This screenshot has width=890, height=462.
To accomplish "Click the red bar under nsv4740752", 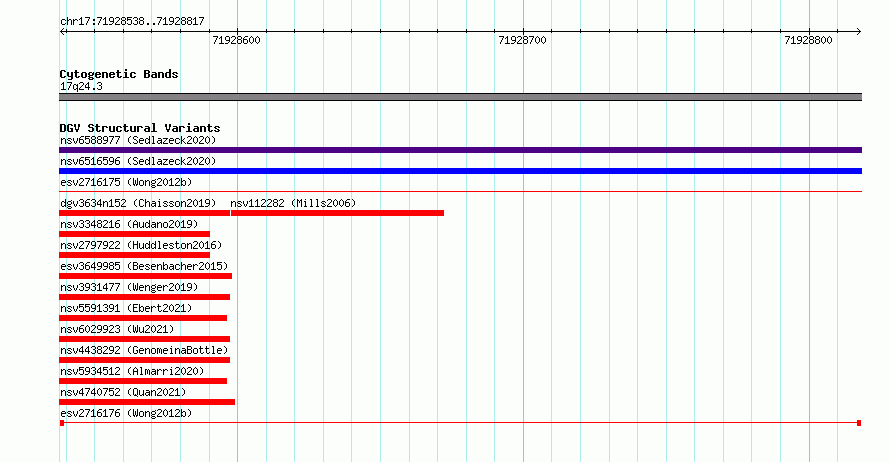I will pos(147,402).
